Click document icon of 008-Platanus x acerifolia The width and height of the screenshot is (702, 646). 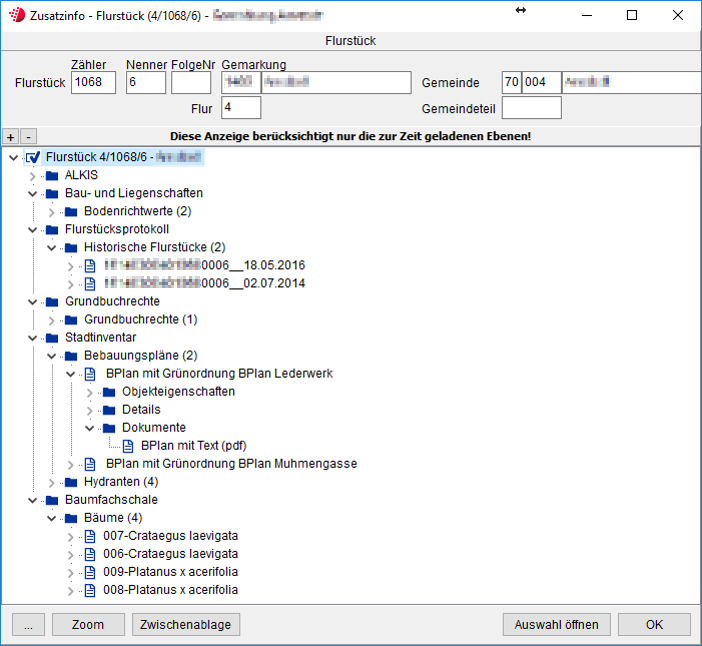pyautogui.click(x=90, y=590)
